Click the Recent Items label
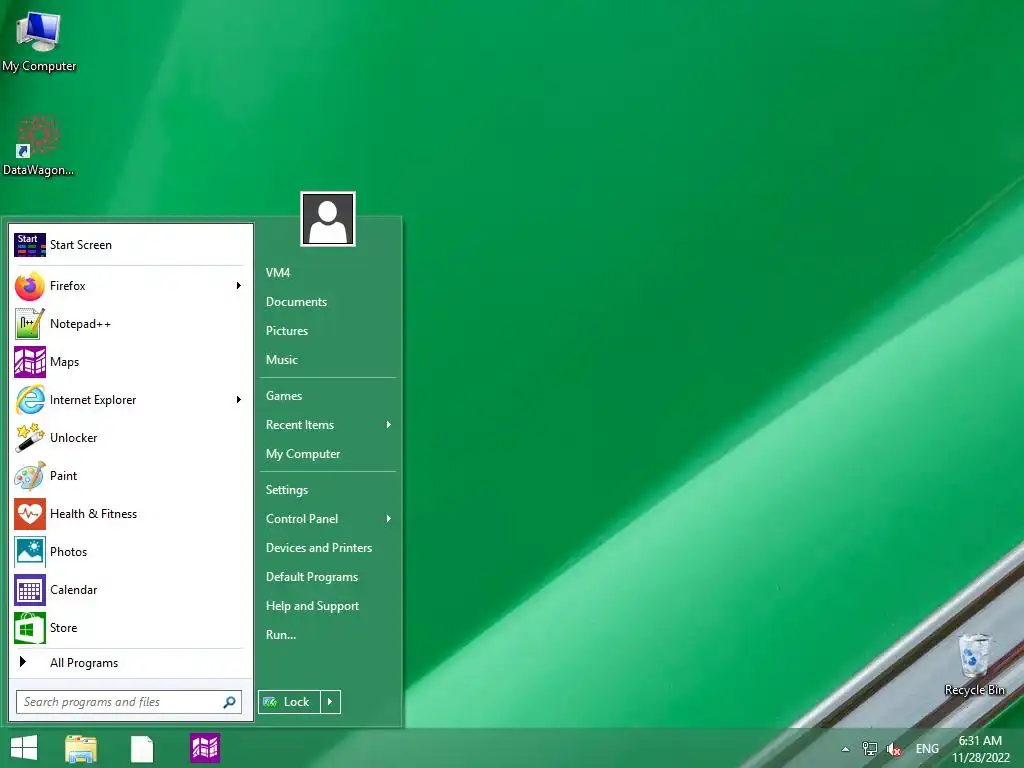 300,424
